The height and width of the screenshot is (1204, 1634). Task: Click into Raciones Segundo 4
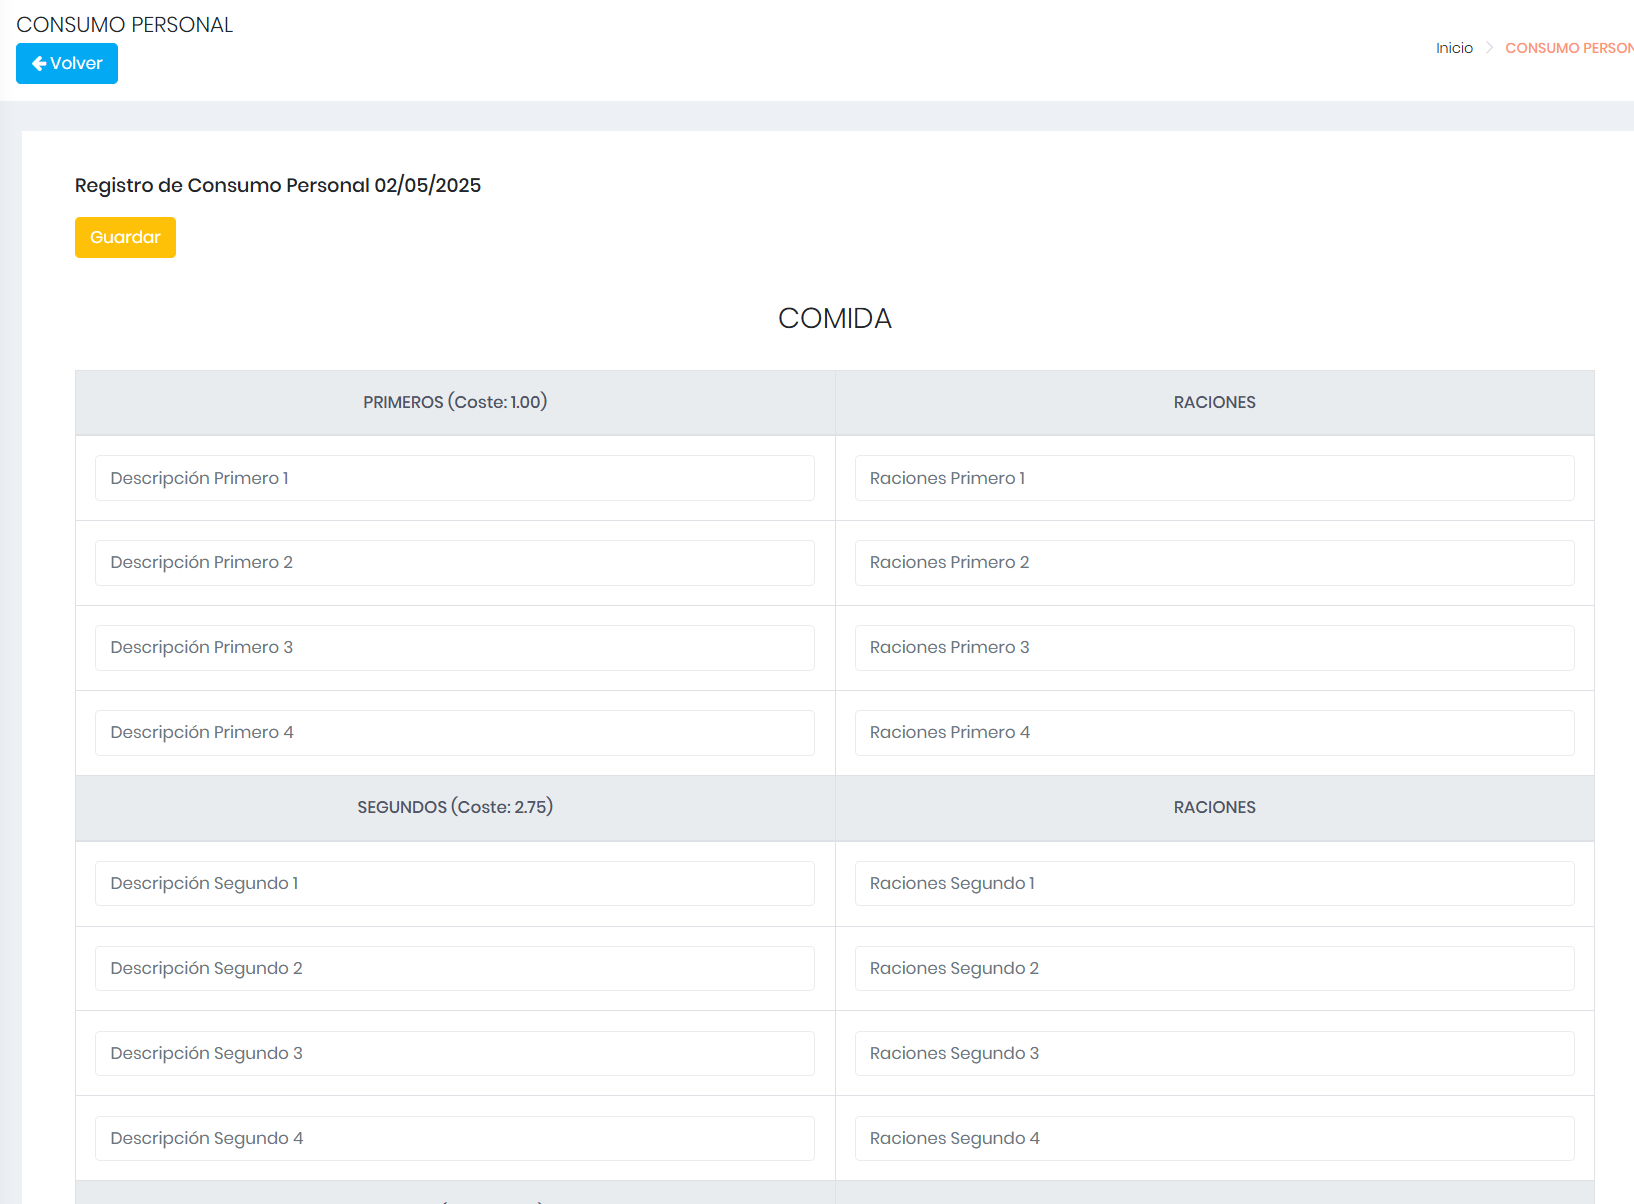tap(1214, 1139)
